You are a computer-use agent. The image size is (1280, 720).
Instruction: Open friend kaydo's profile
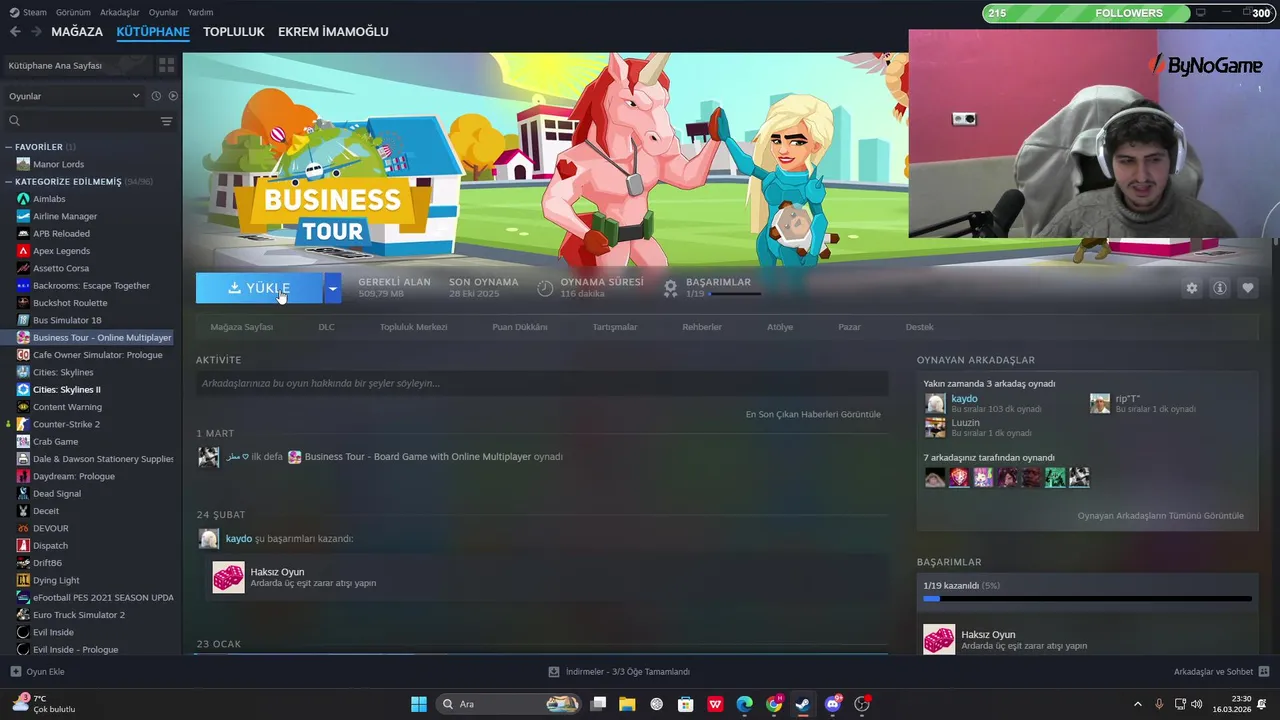click(964, 398)
